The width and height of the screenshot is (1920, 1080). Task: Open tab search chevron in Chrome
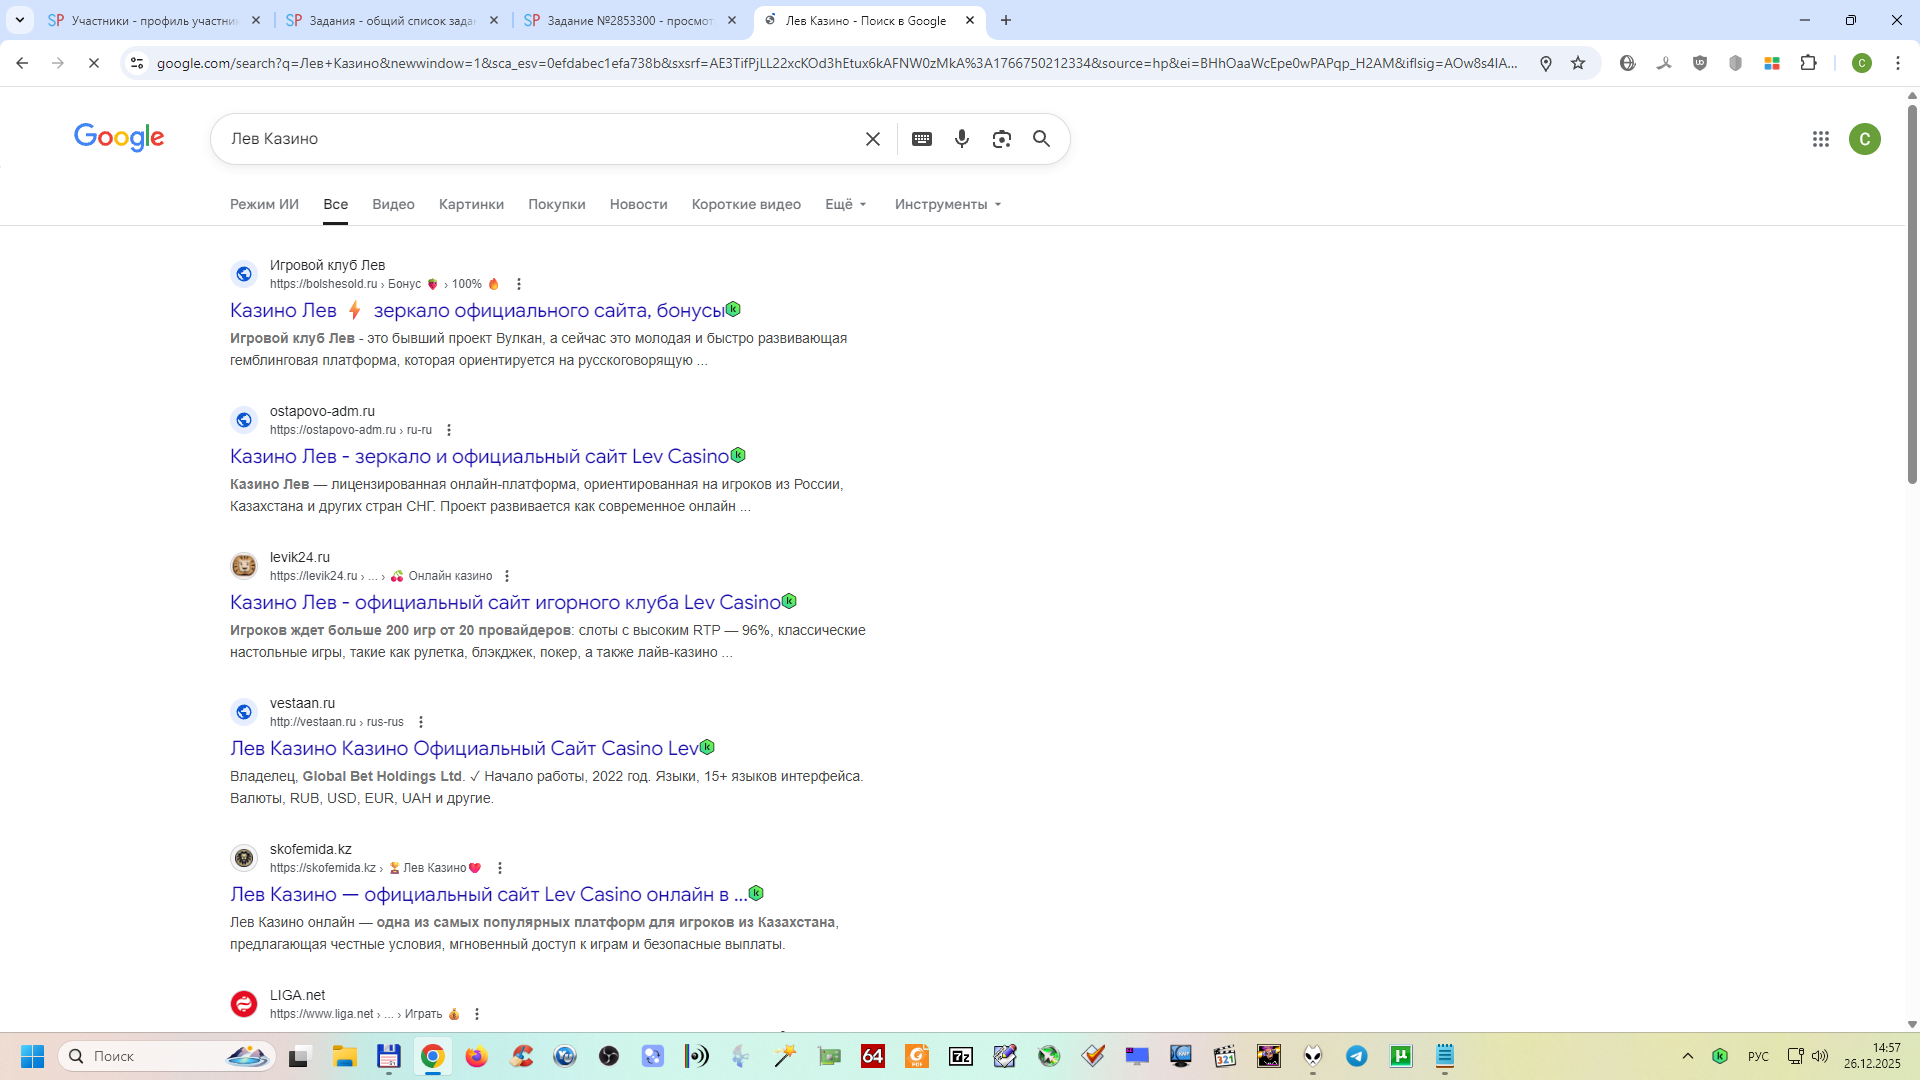(20, 20)
